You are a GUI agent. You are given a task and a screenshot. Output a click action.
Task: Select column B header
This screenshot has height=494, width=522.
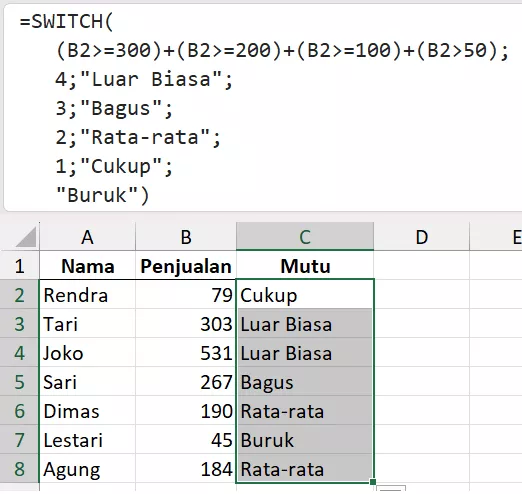tap(186, 237)
